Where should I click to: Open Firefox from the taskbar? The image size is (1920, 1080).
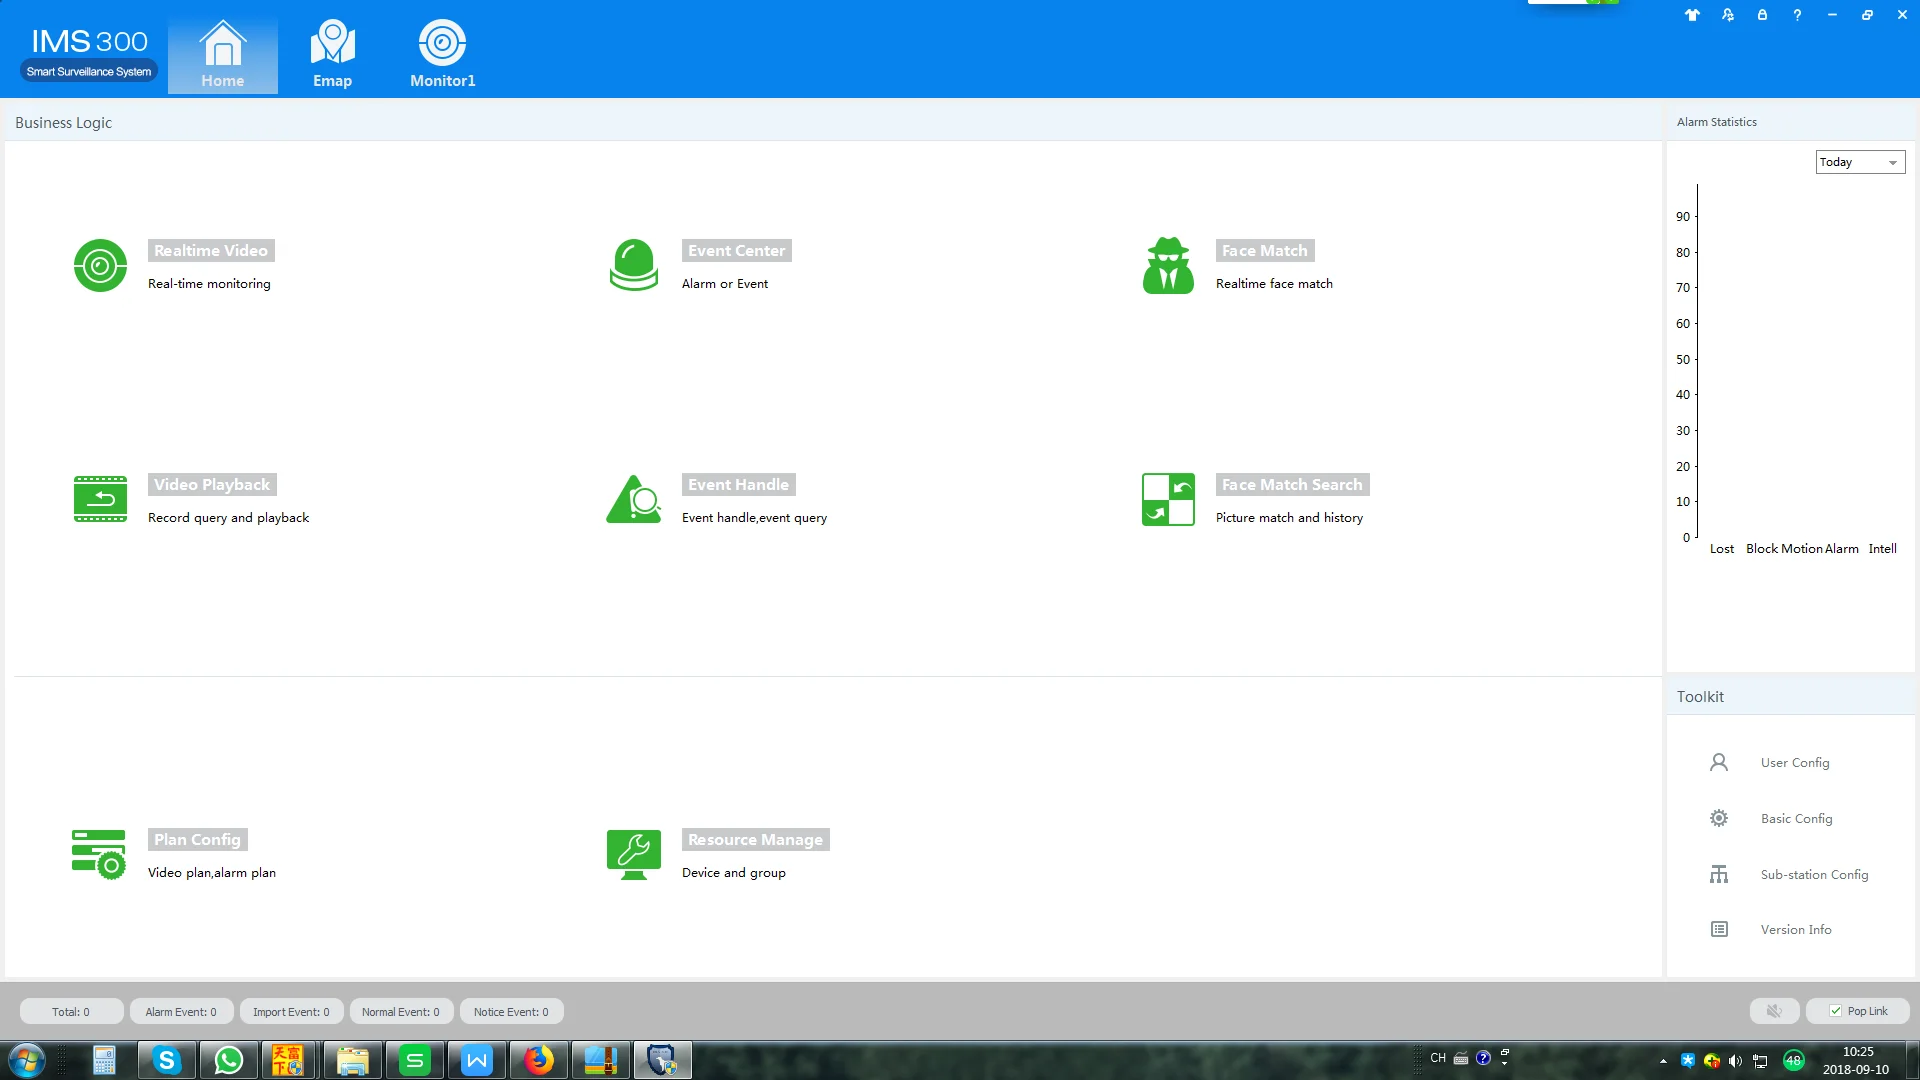point(539,1060)
